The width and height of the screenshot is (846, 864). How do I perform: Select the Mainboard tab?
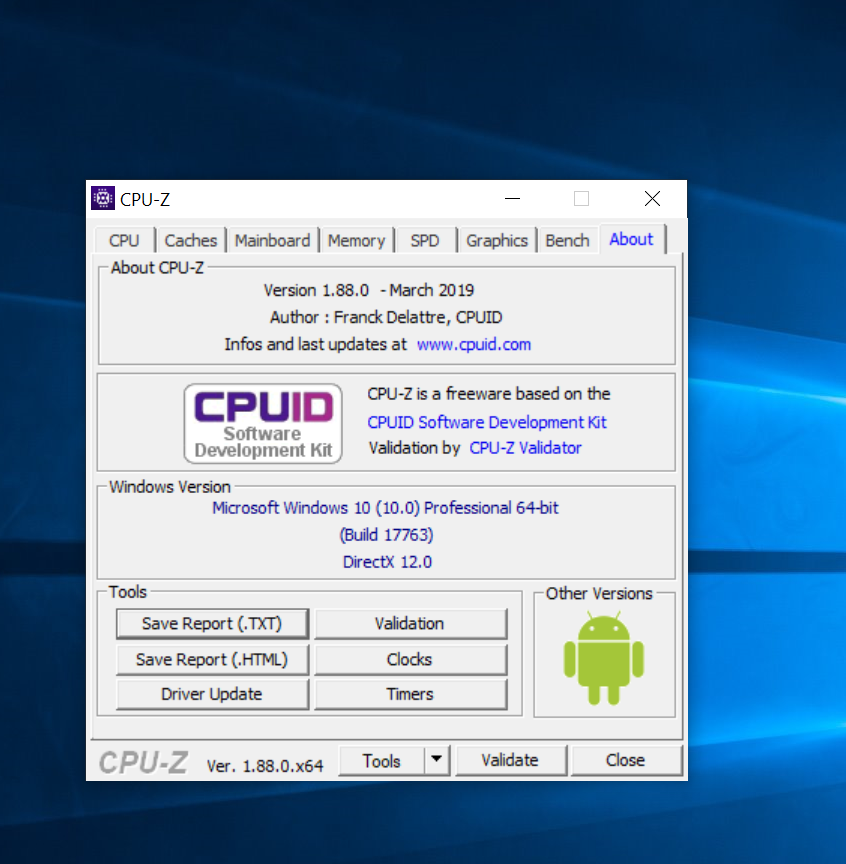272,241
